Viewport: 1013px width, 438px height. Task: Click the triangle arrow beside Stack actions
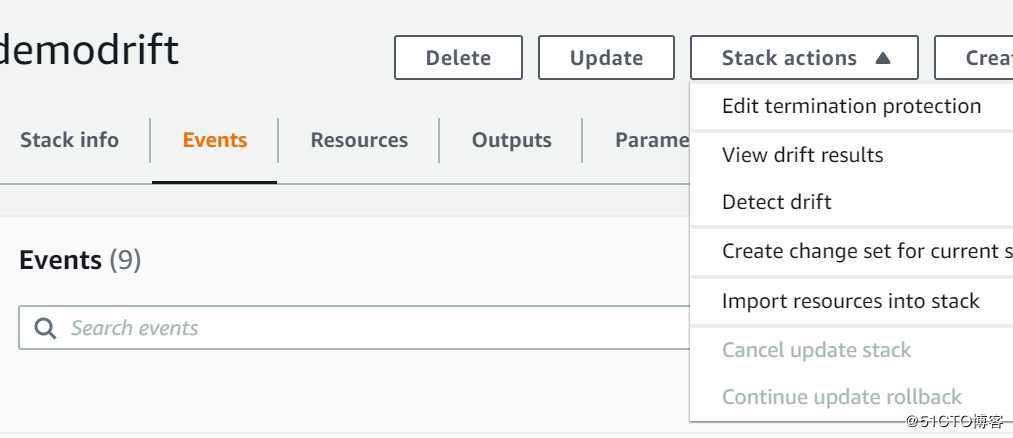click(882, 58)
